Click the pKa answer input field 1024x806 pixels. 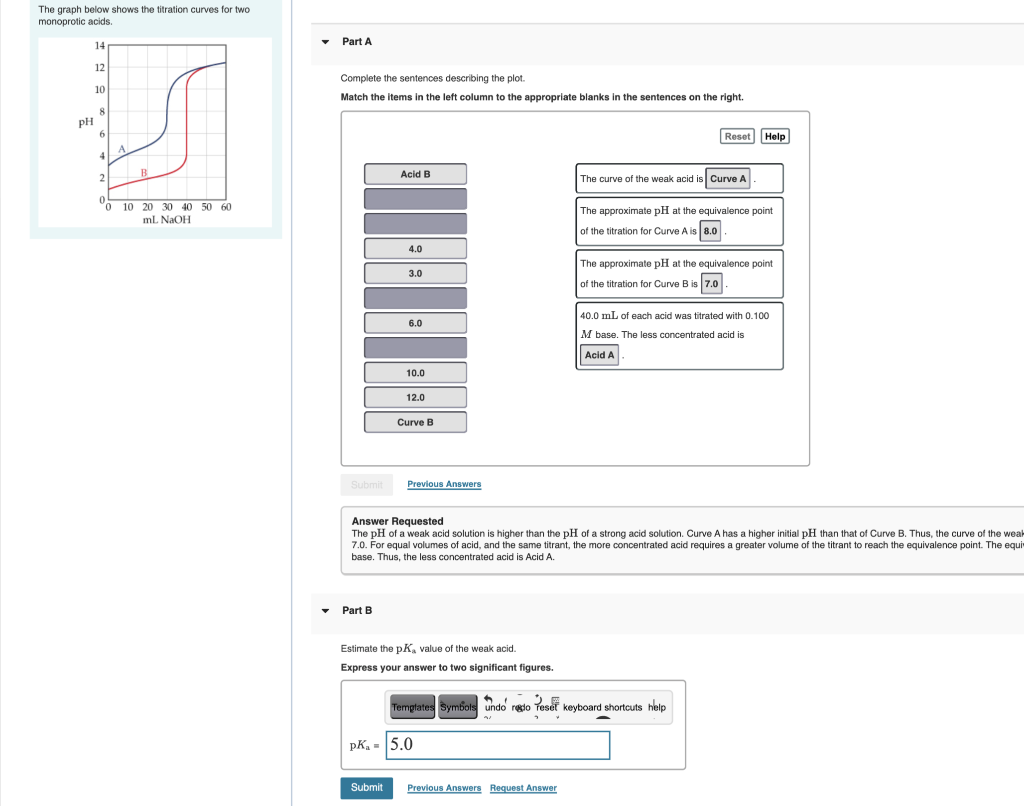pyautogui.click(x=498, y=745)
